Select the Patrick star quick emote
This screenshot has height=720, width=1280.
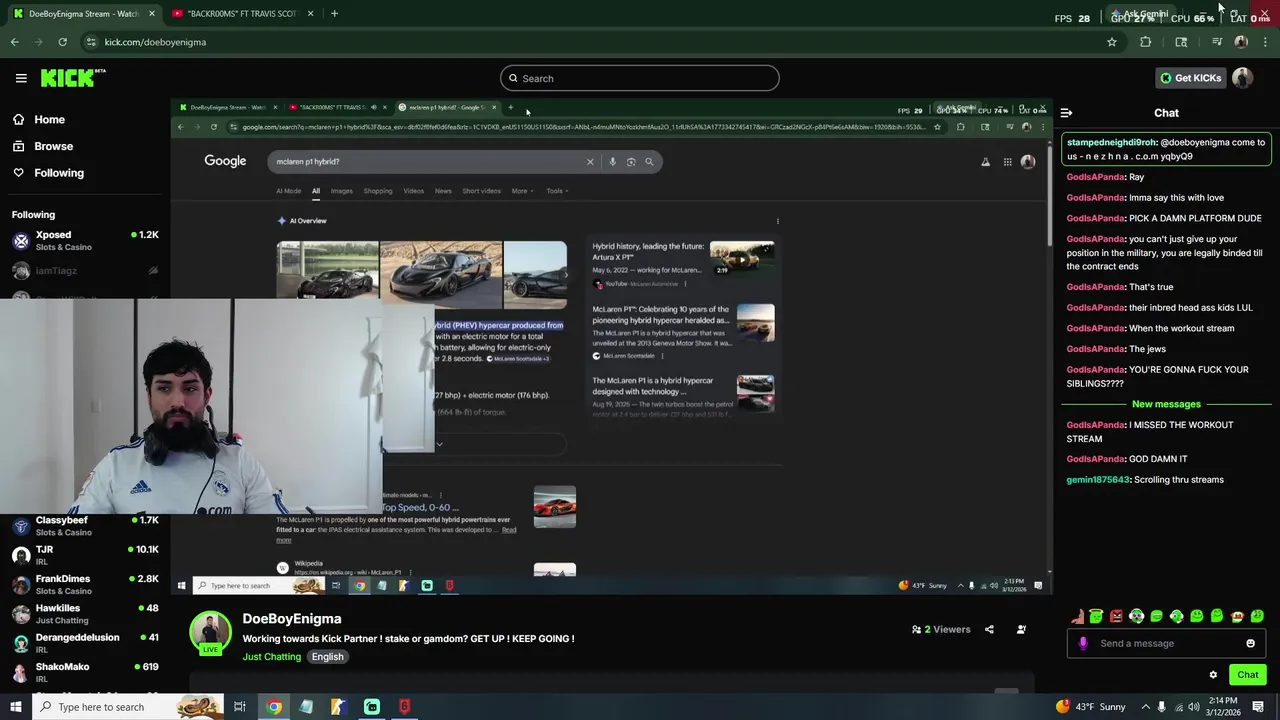1077,617
